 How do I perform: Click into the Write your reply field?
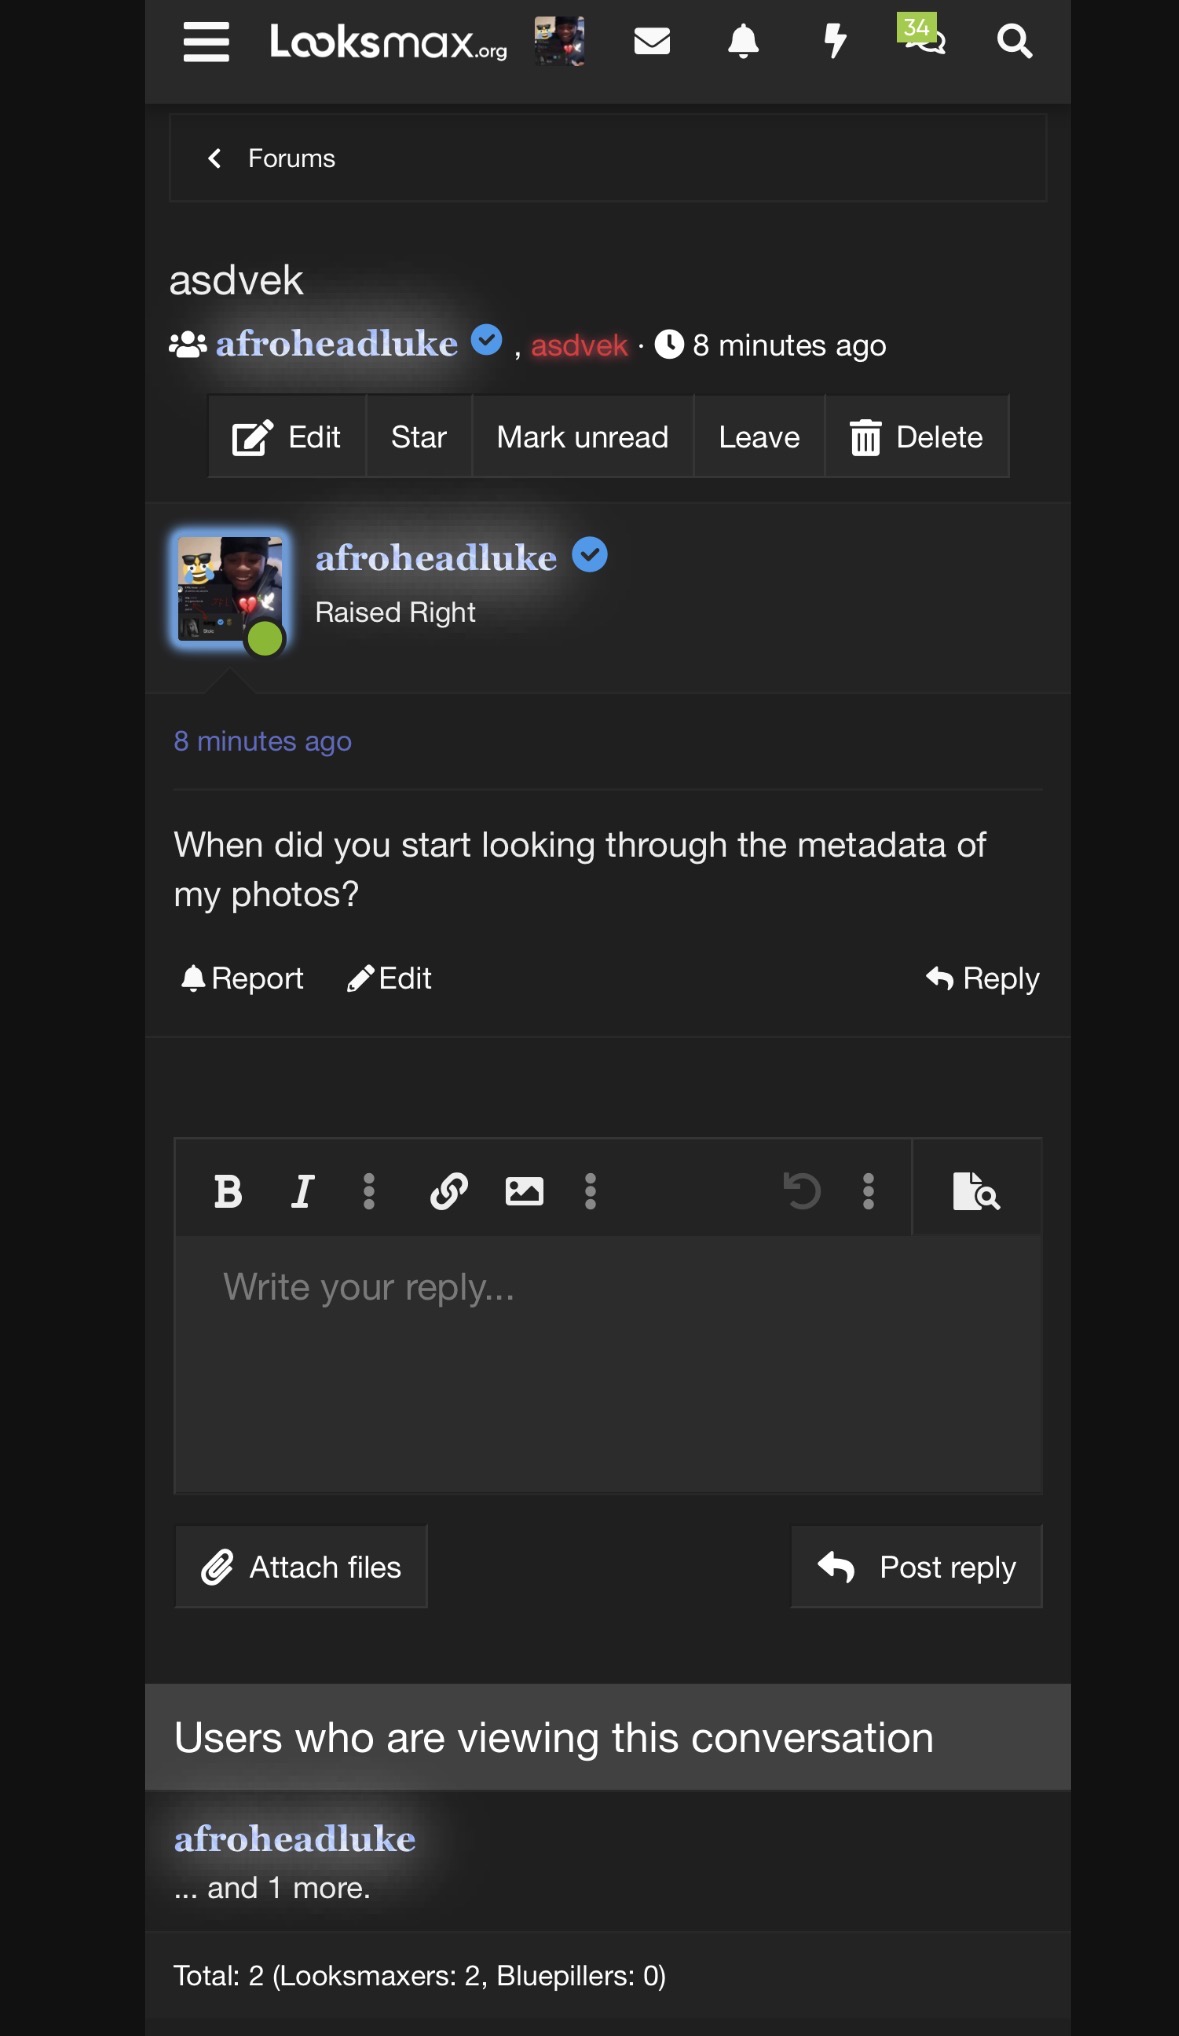click(608, 1364)
